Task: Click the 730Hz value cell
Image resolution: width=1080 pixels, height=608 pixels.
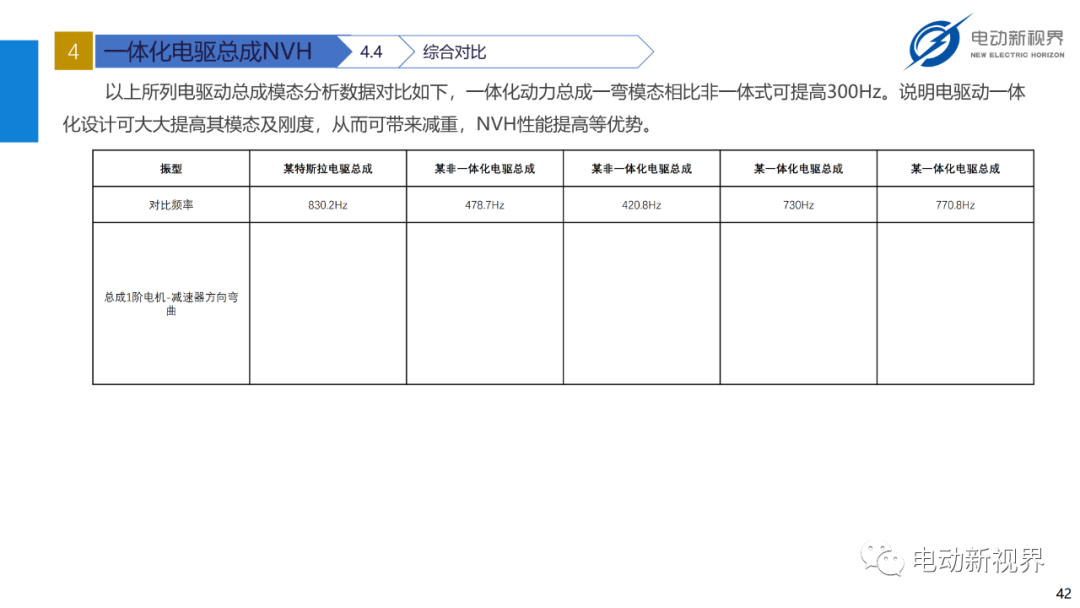Action: [798, 205]
